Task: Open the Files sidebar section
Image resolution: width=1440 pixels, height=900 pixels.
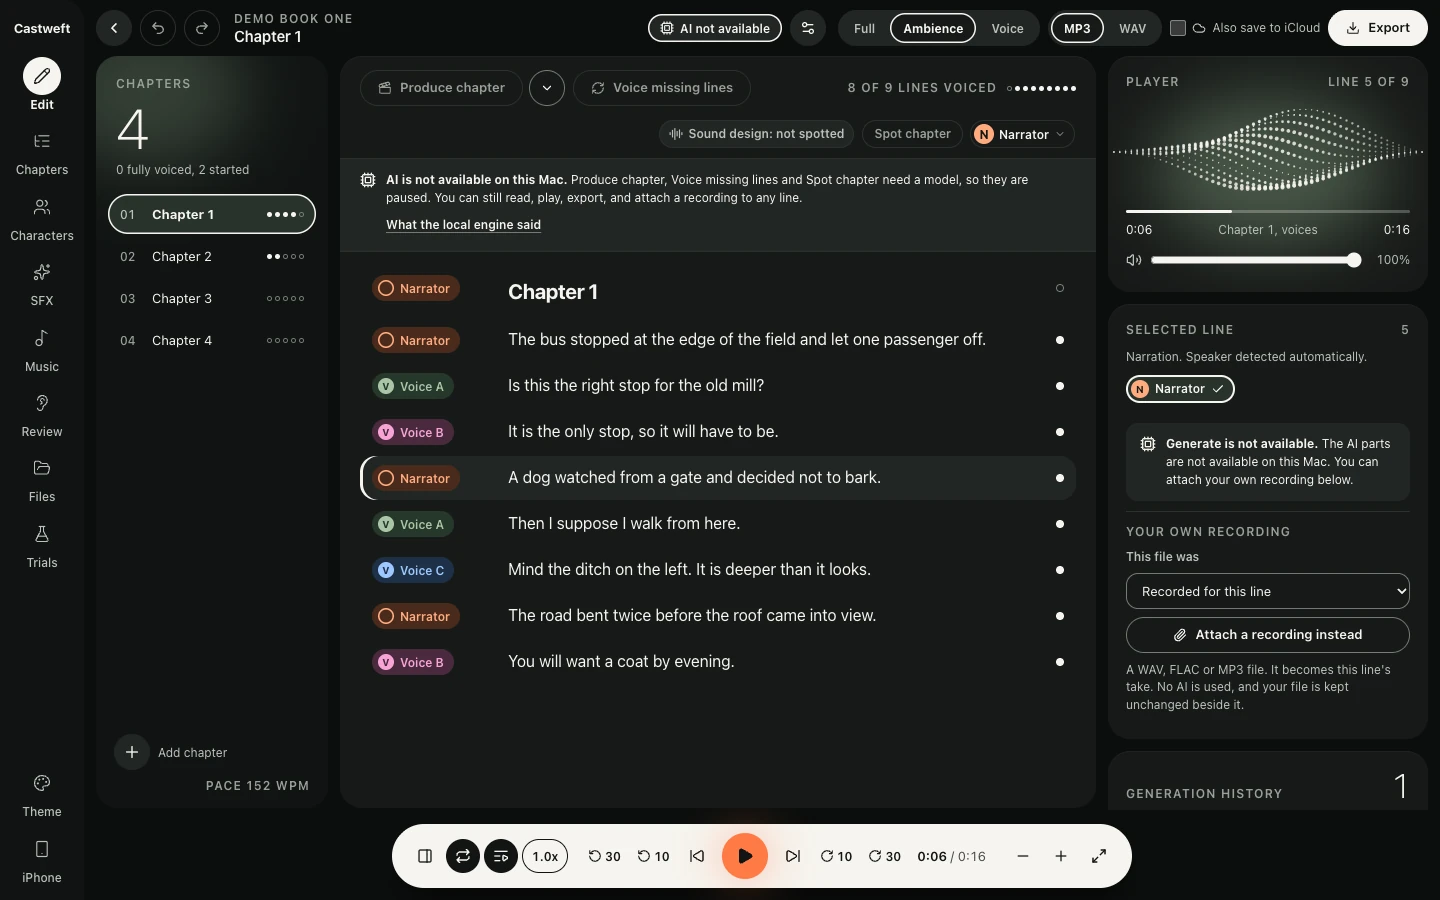Action: tap(42, 480)
